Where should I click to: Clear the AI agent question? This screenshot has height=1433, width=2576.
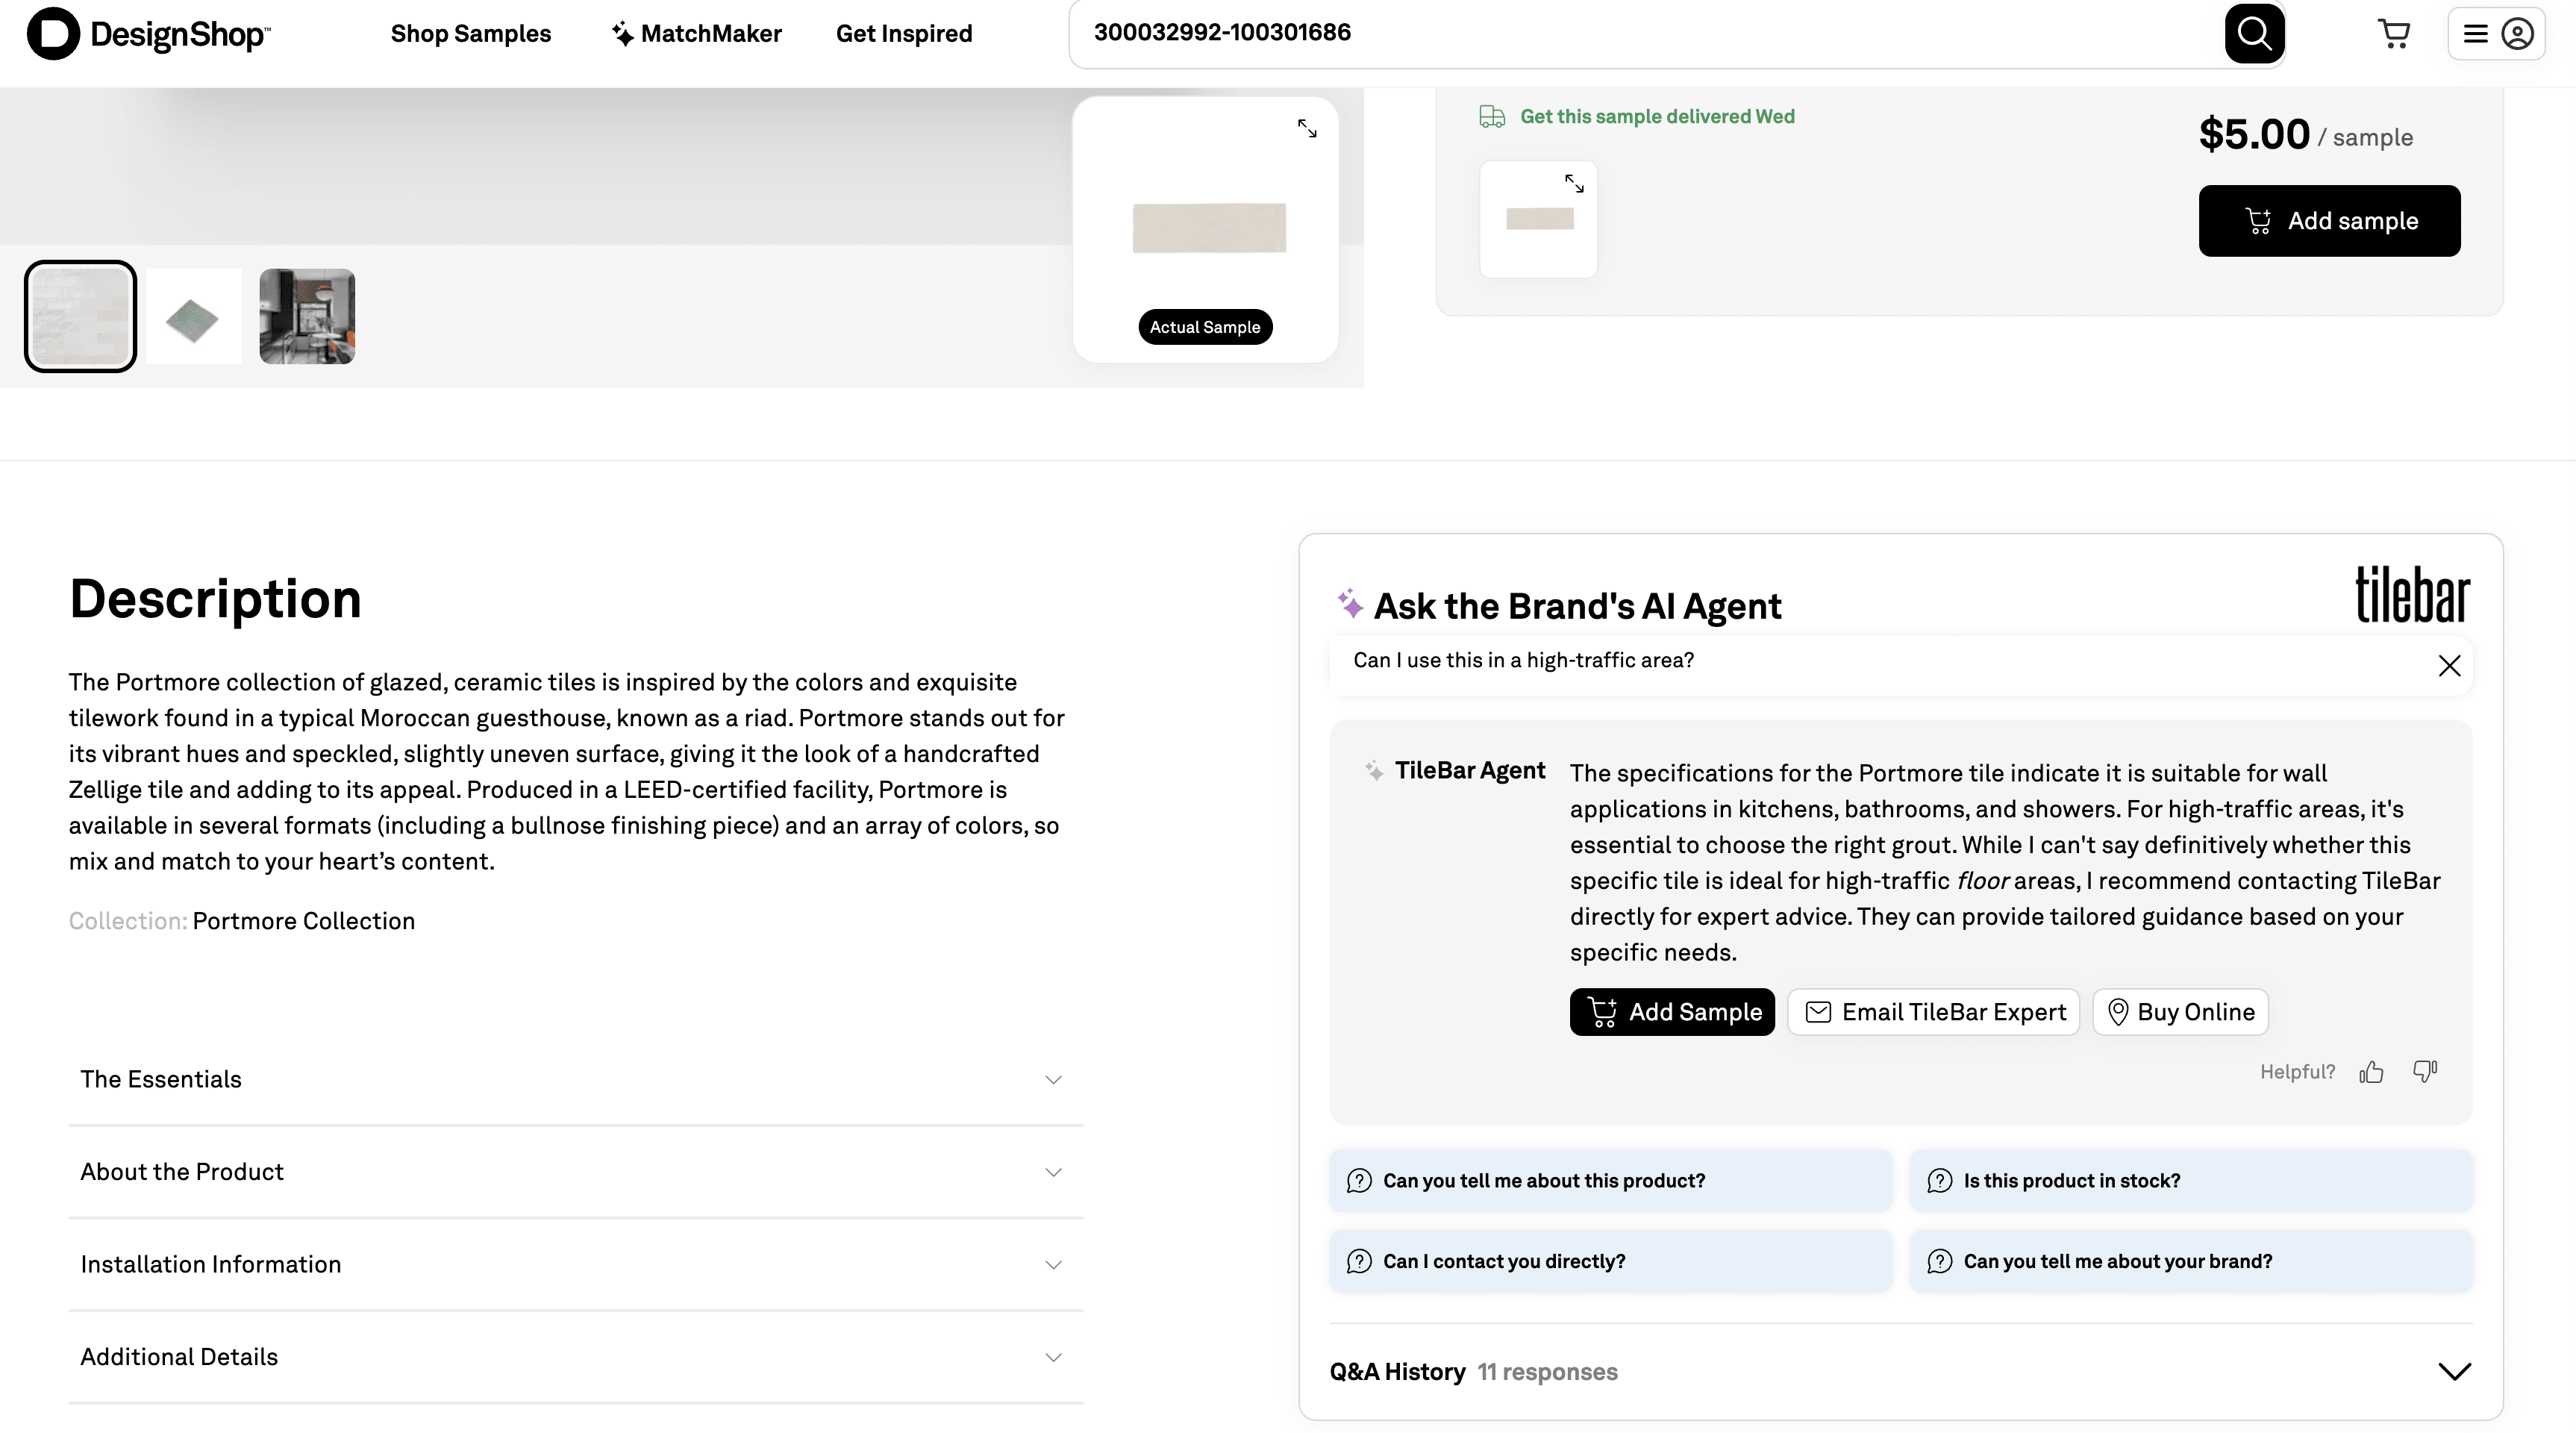(x=2449, y=666)
